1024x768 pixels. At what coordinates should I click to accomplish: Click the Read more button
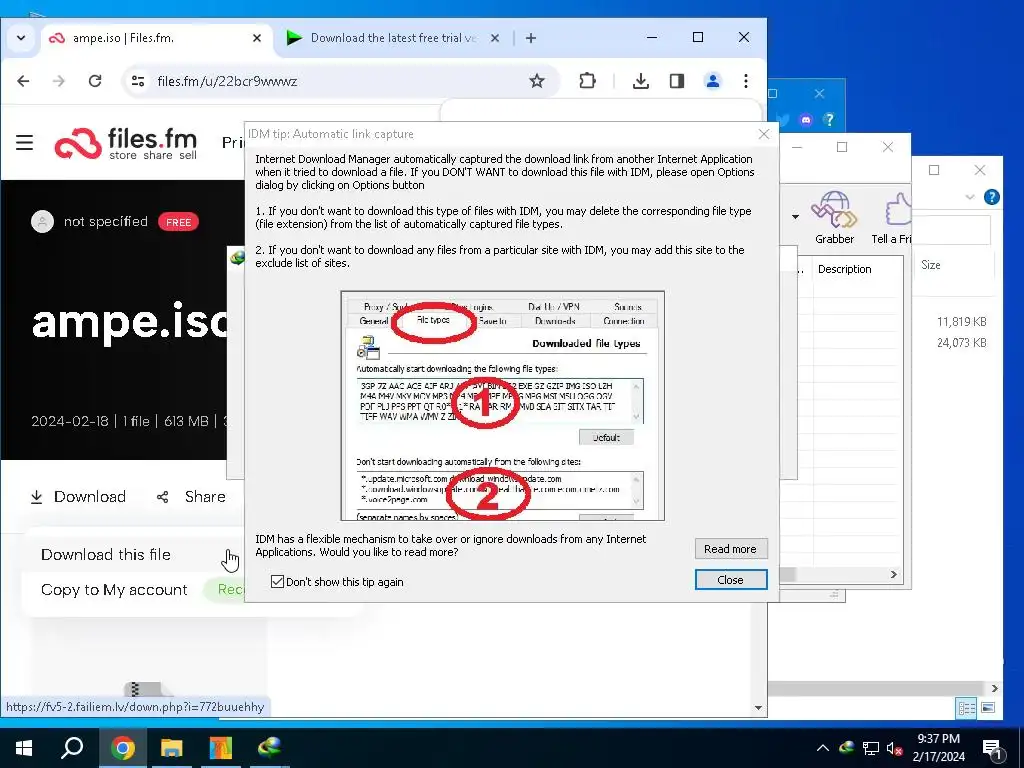tap(730, 549)
